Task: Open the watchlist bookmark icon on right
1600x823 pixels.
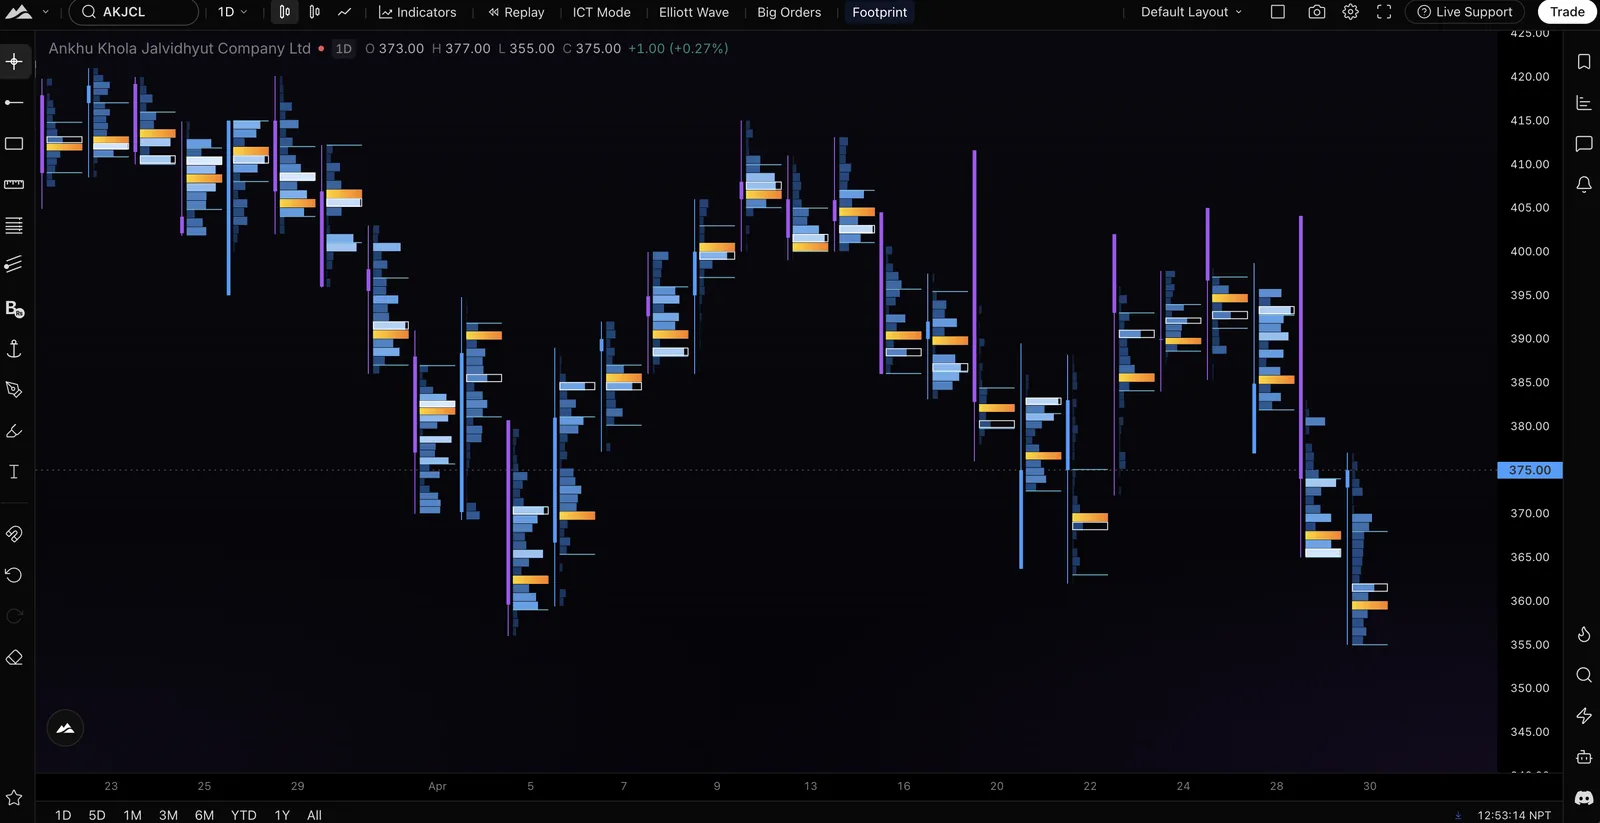Action: [x=1584, y=62]
